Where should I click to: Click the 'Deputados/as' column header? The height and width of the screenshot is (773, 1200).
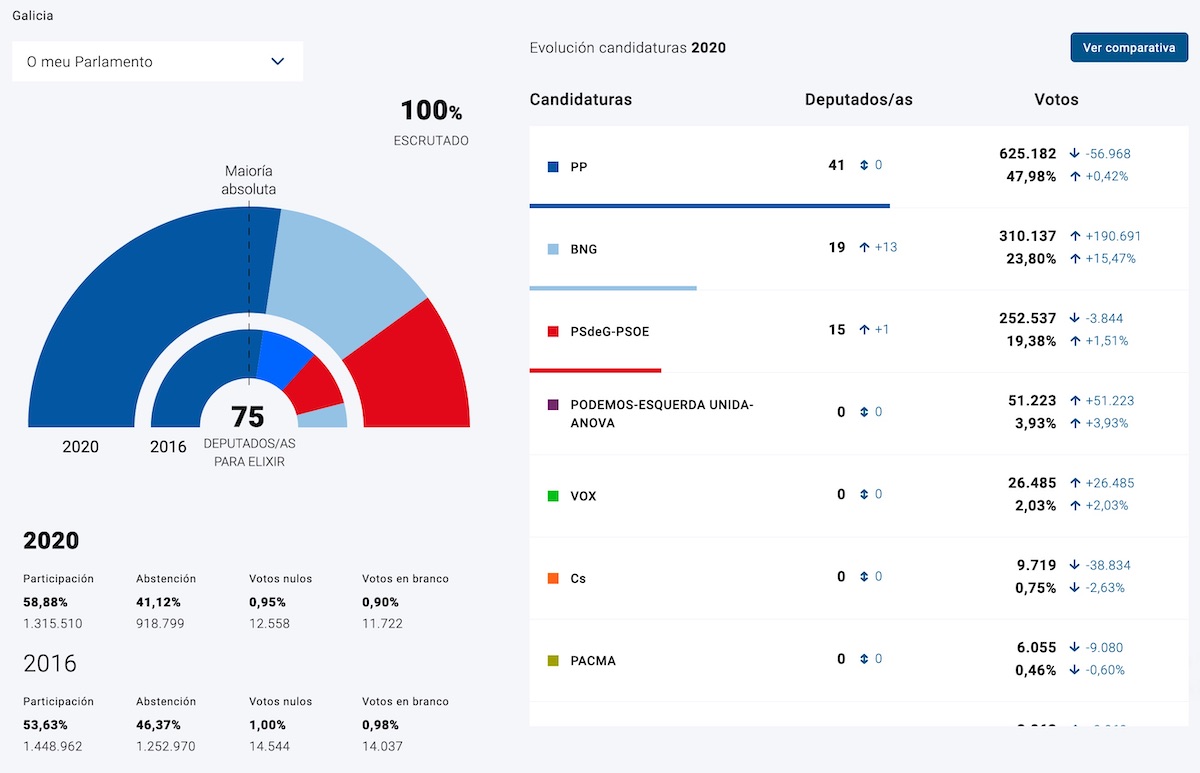tap(858, 100)
